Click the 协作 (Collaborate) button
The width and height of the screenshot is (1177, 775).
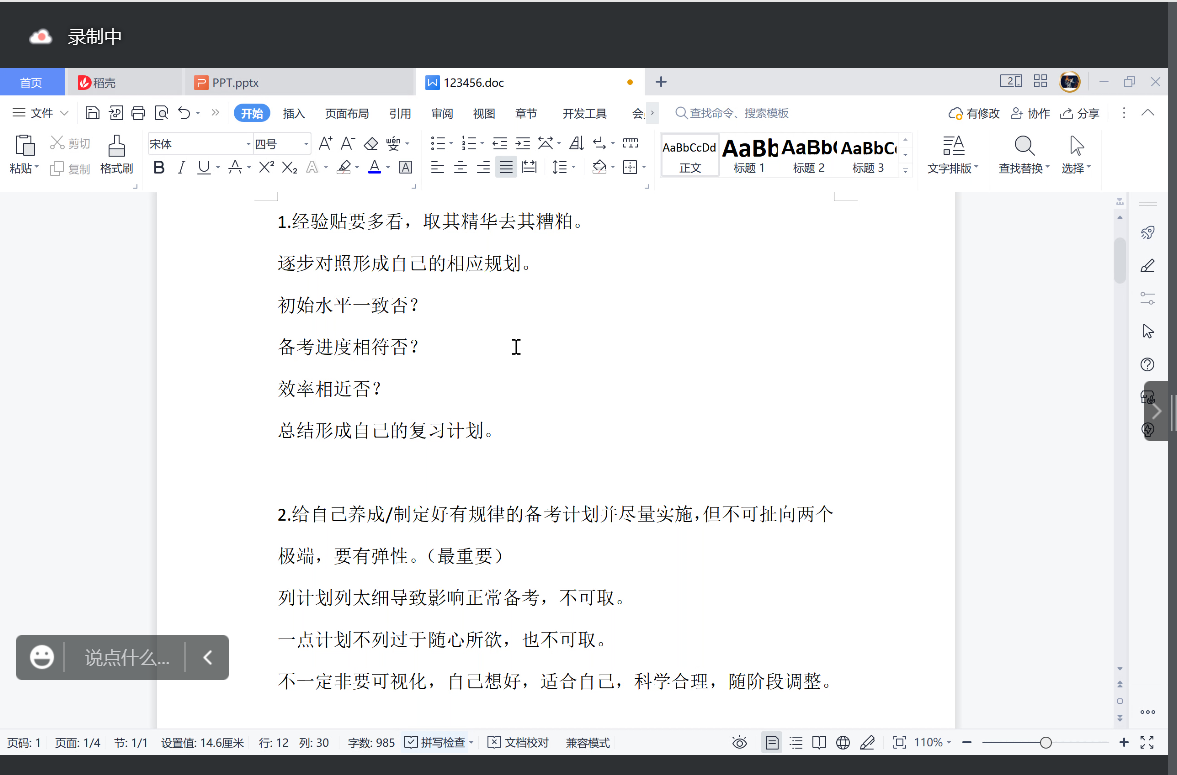click(1030, 113)
